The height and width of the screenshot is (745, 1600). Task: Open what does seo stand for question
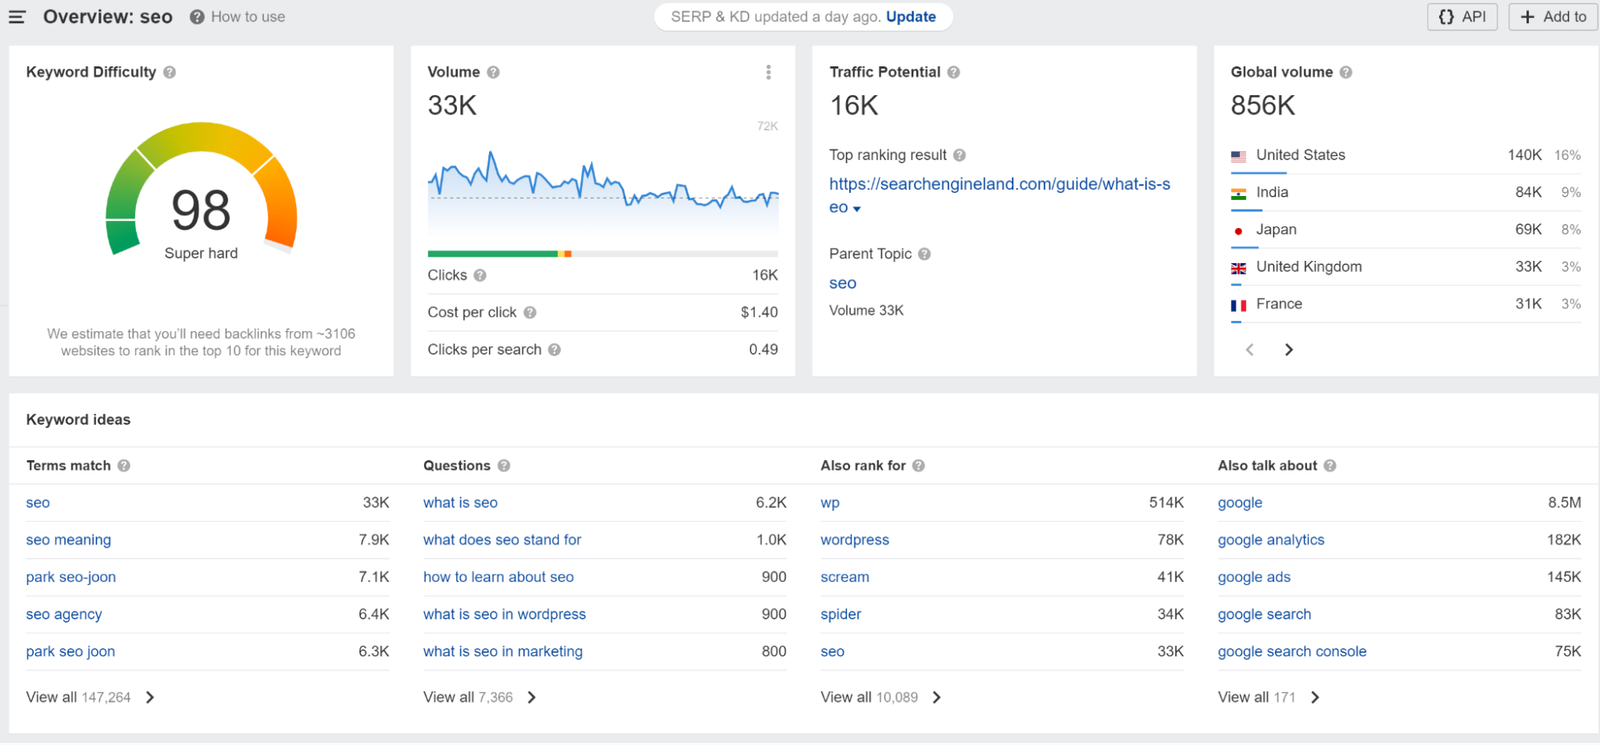click(502, 540)
